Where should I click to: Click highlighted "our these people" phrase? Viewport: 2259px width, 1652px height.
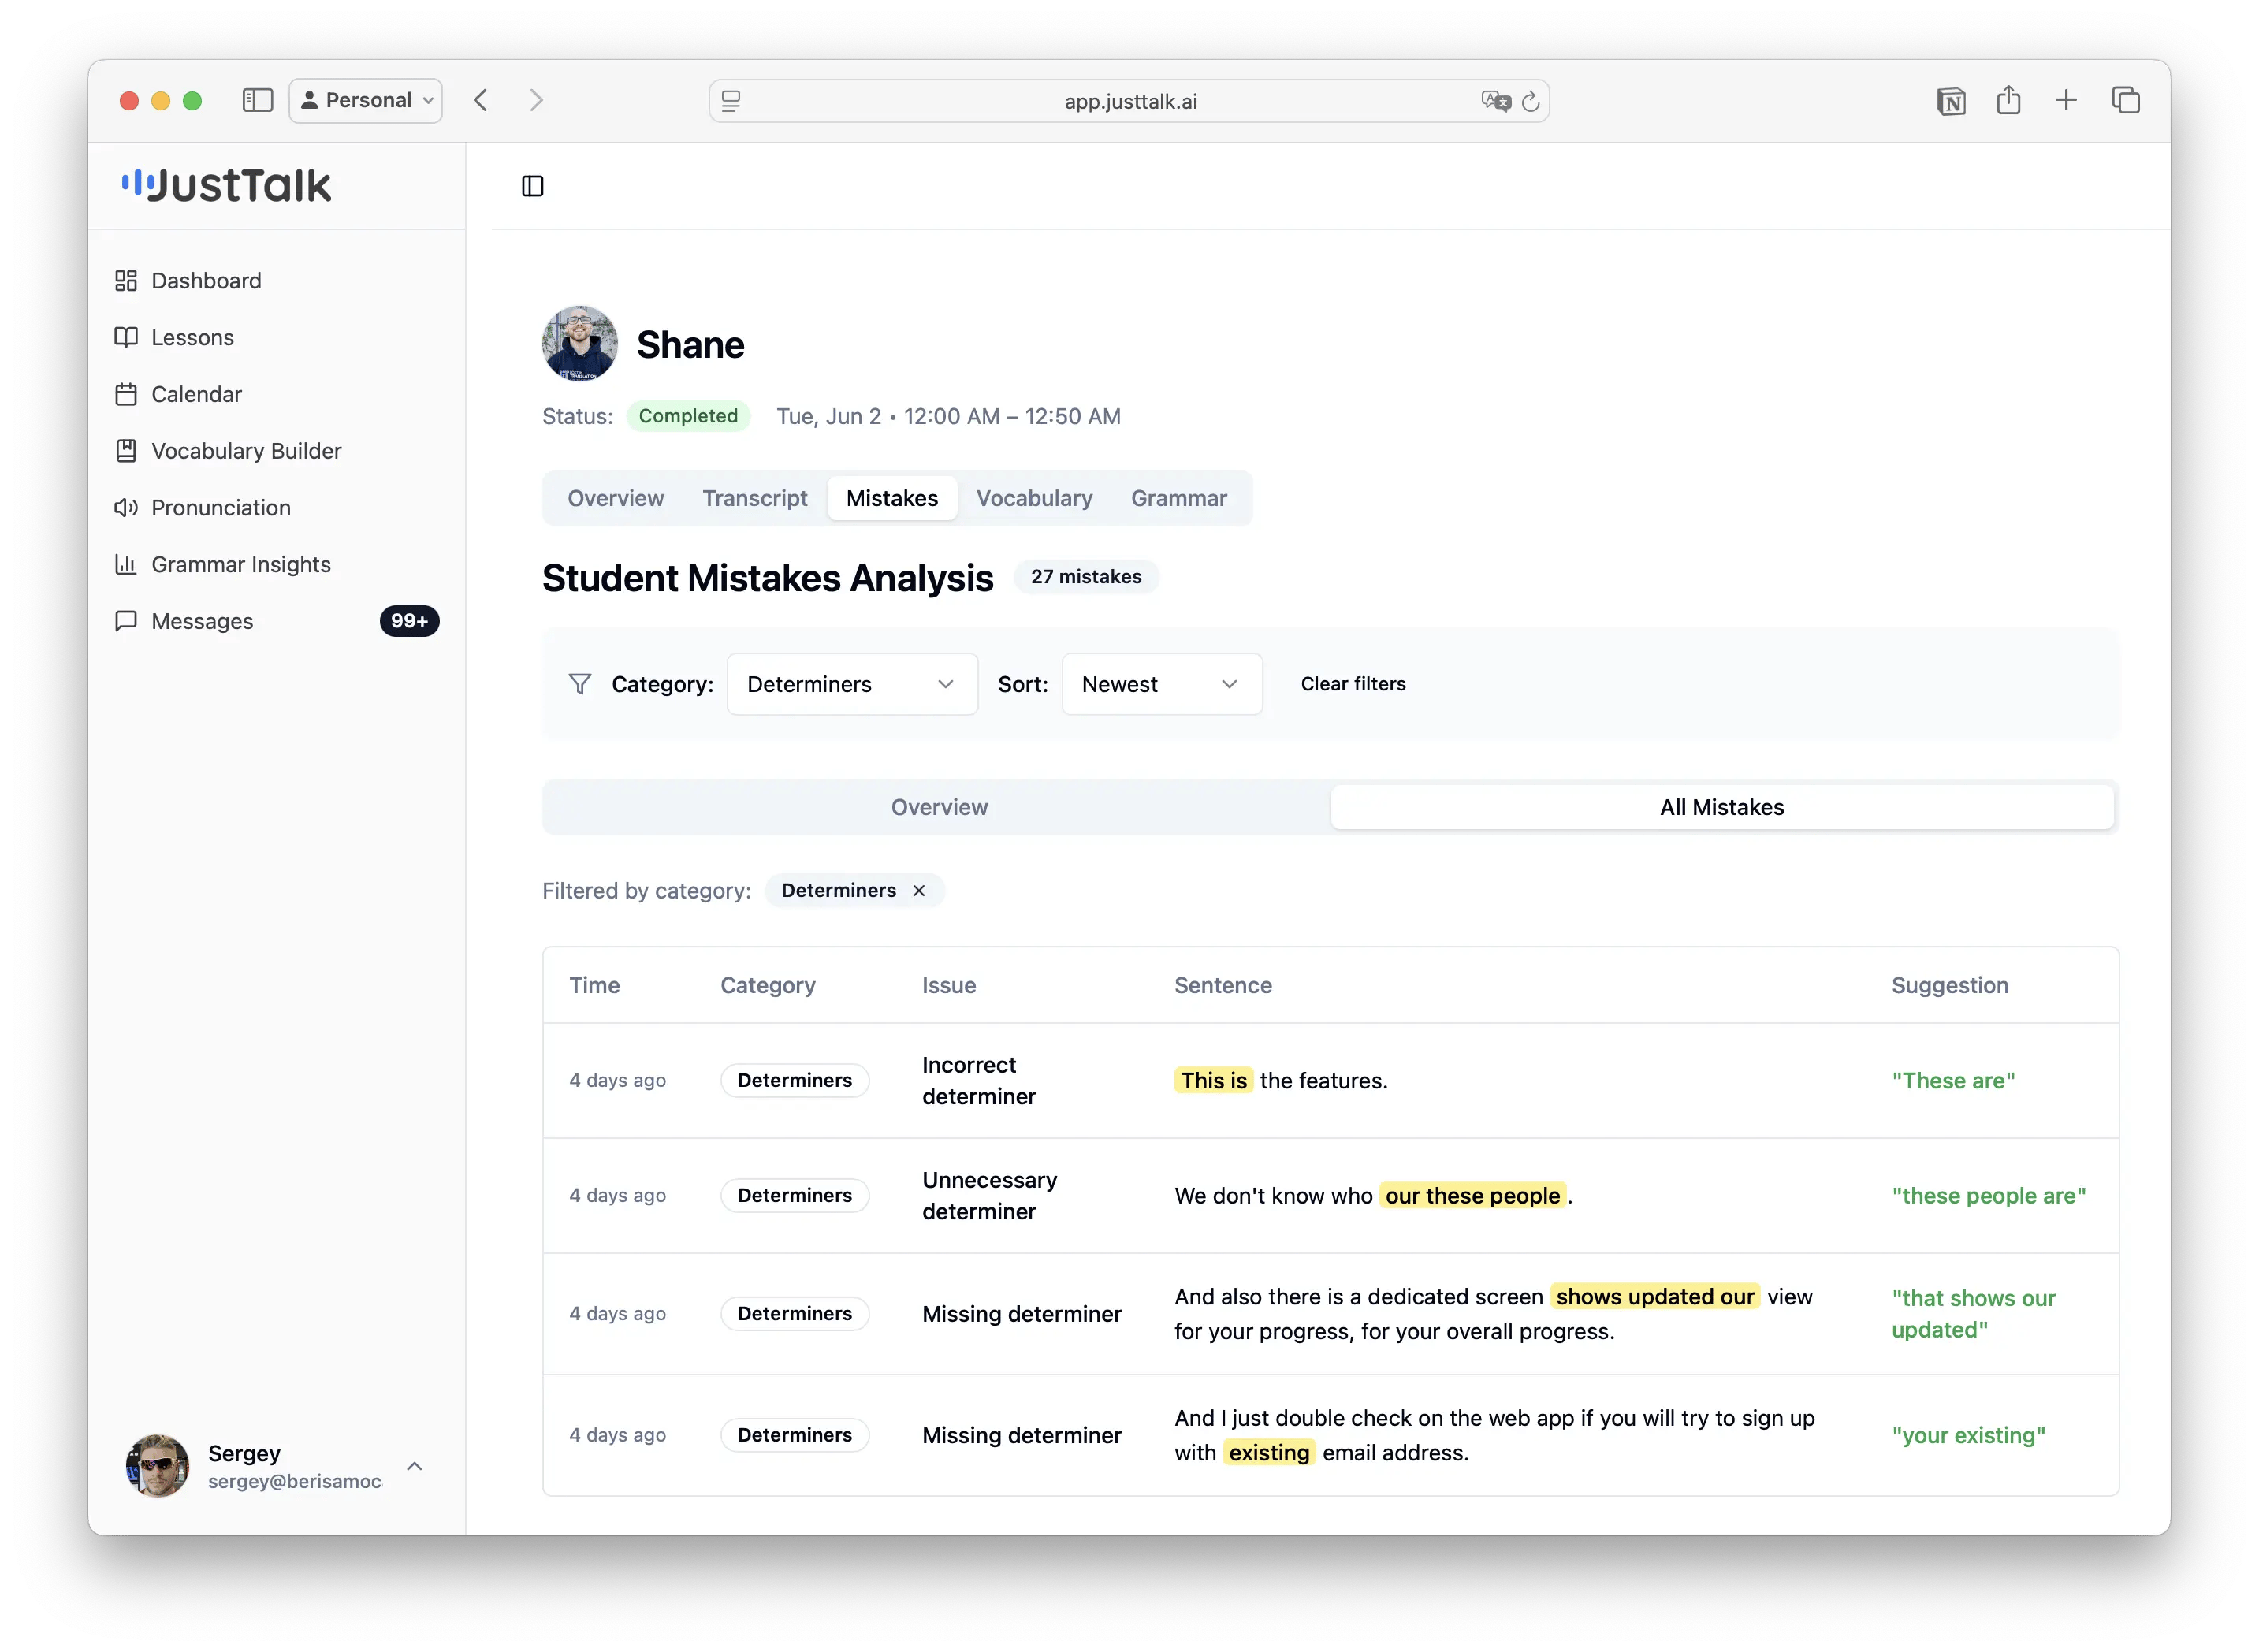click(x=1472, y=1196)
